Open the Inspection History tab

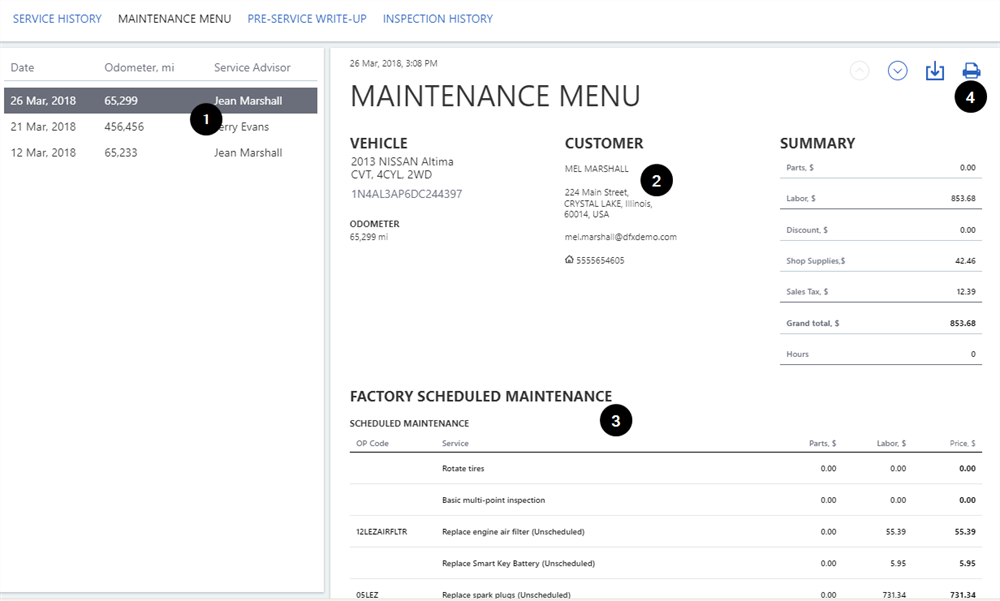tap(437, 19)
